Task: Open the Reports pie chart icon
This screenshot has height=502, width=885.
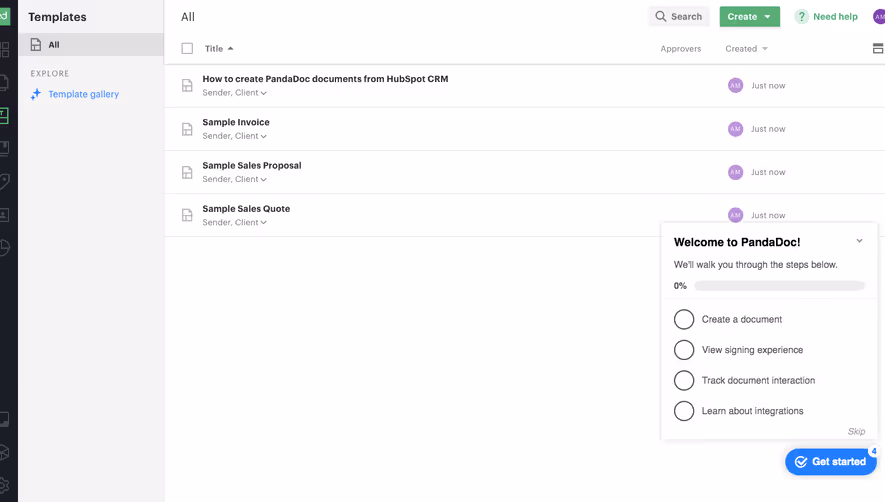Action: (x=5, y=247)
